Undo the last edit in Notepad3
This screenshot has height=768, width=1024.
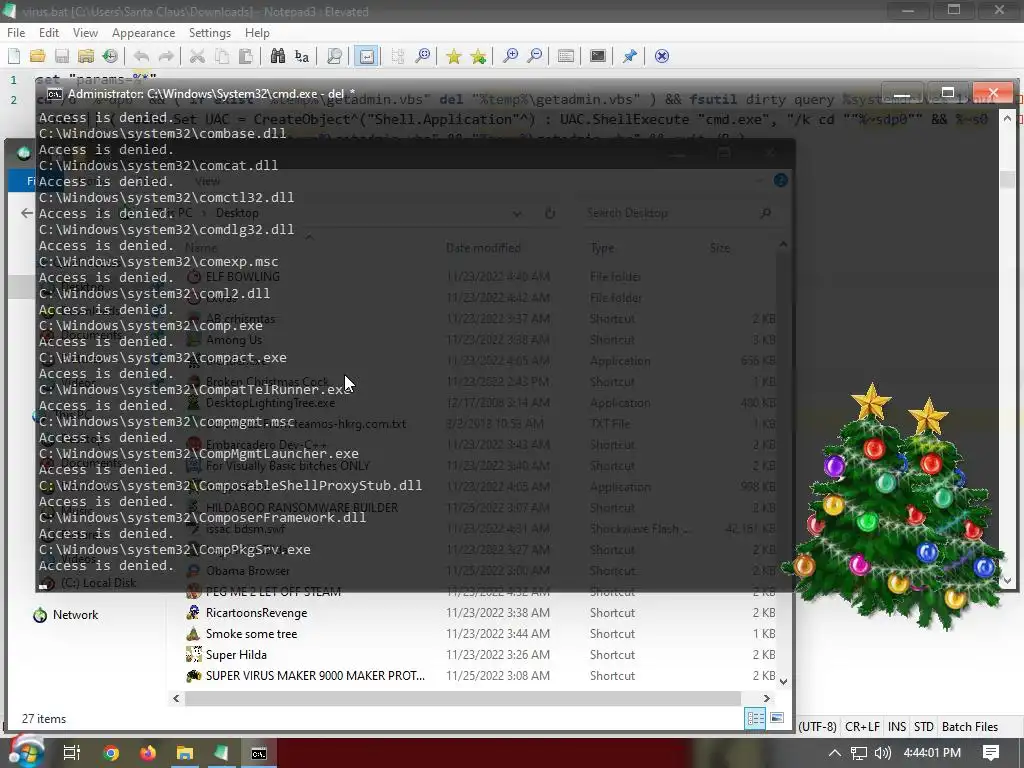pyautogui.click(x=141, y=56)
